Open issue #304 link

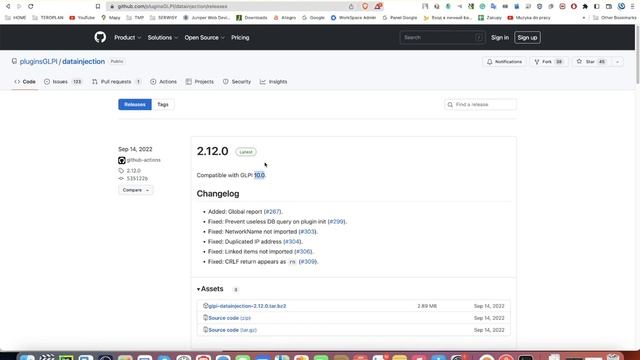click(292, 242)
